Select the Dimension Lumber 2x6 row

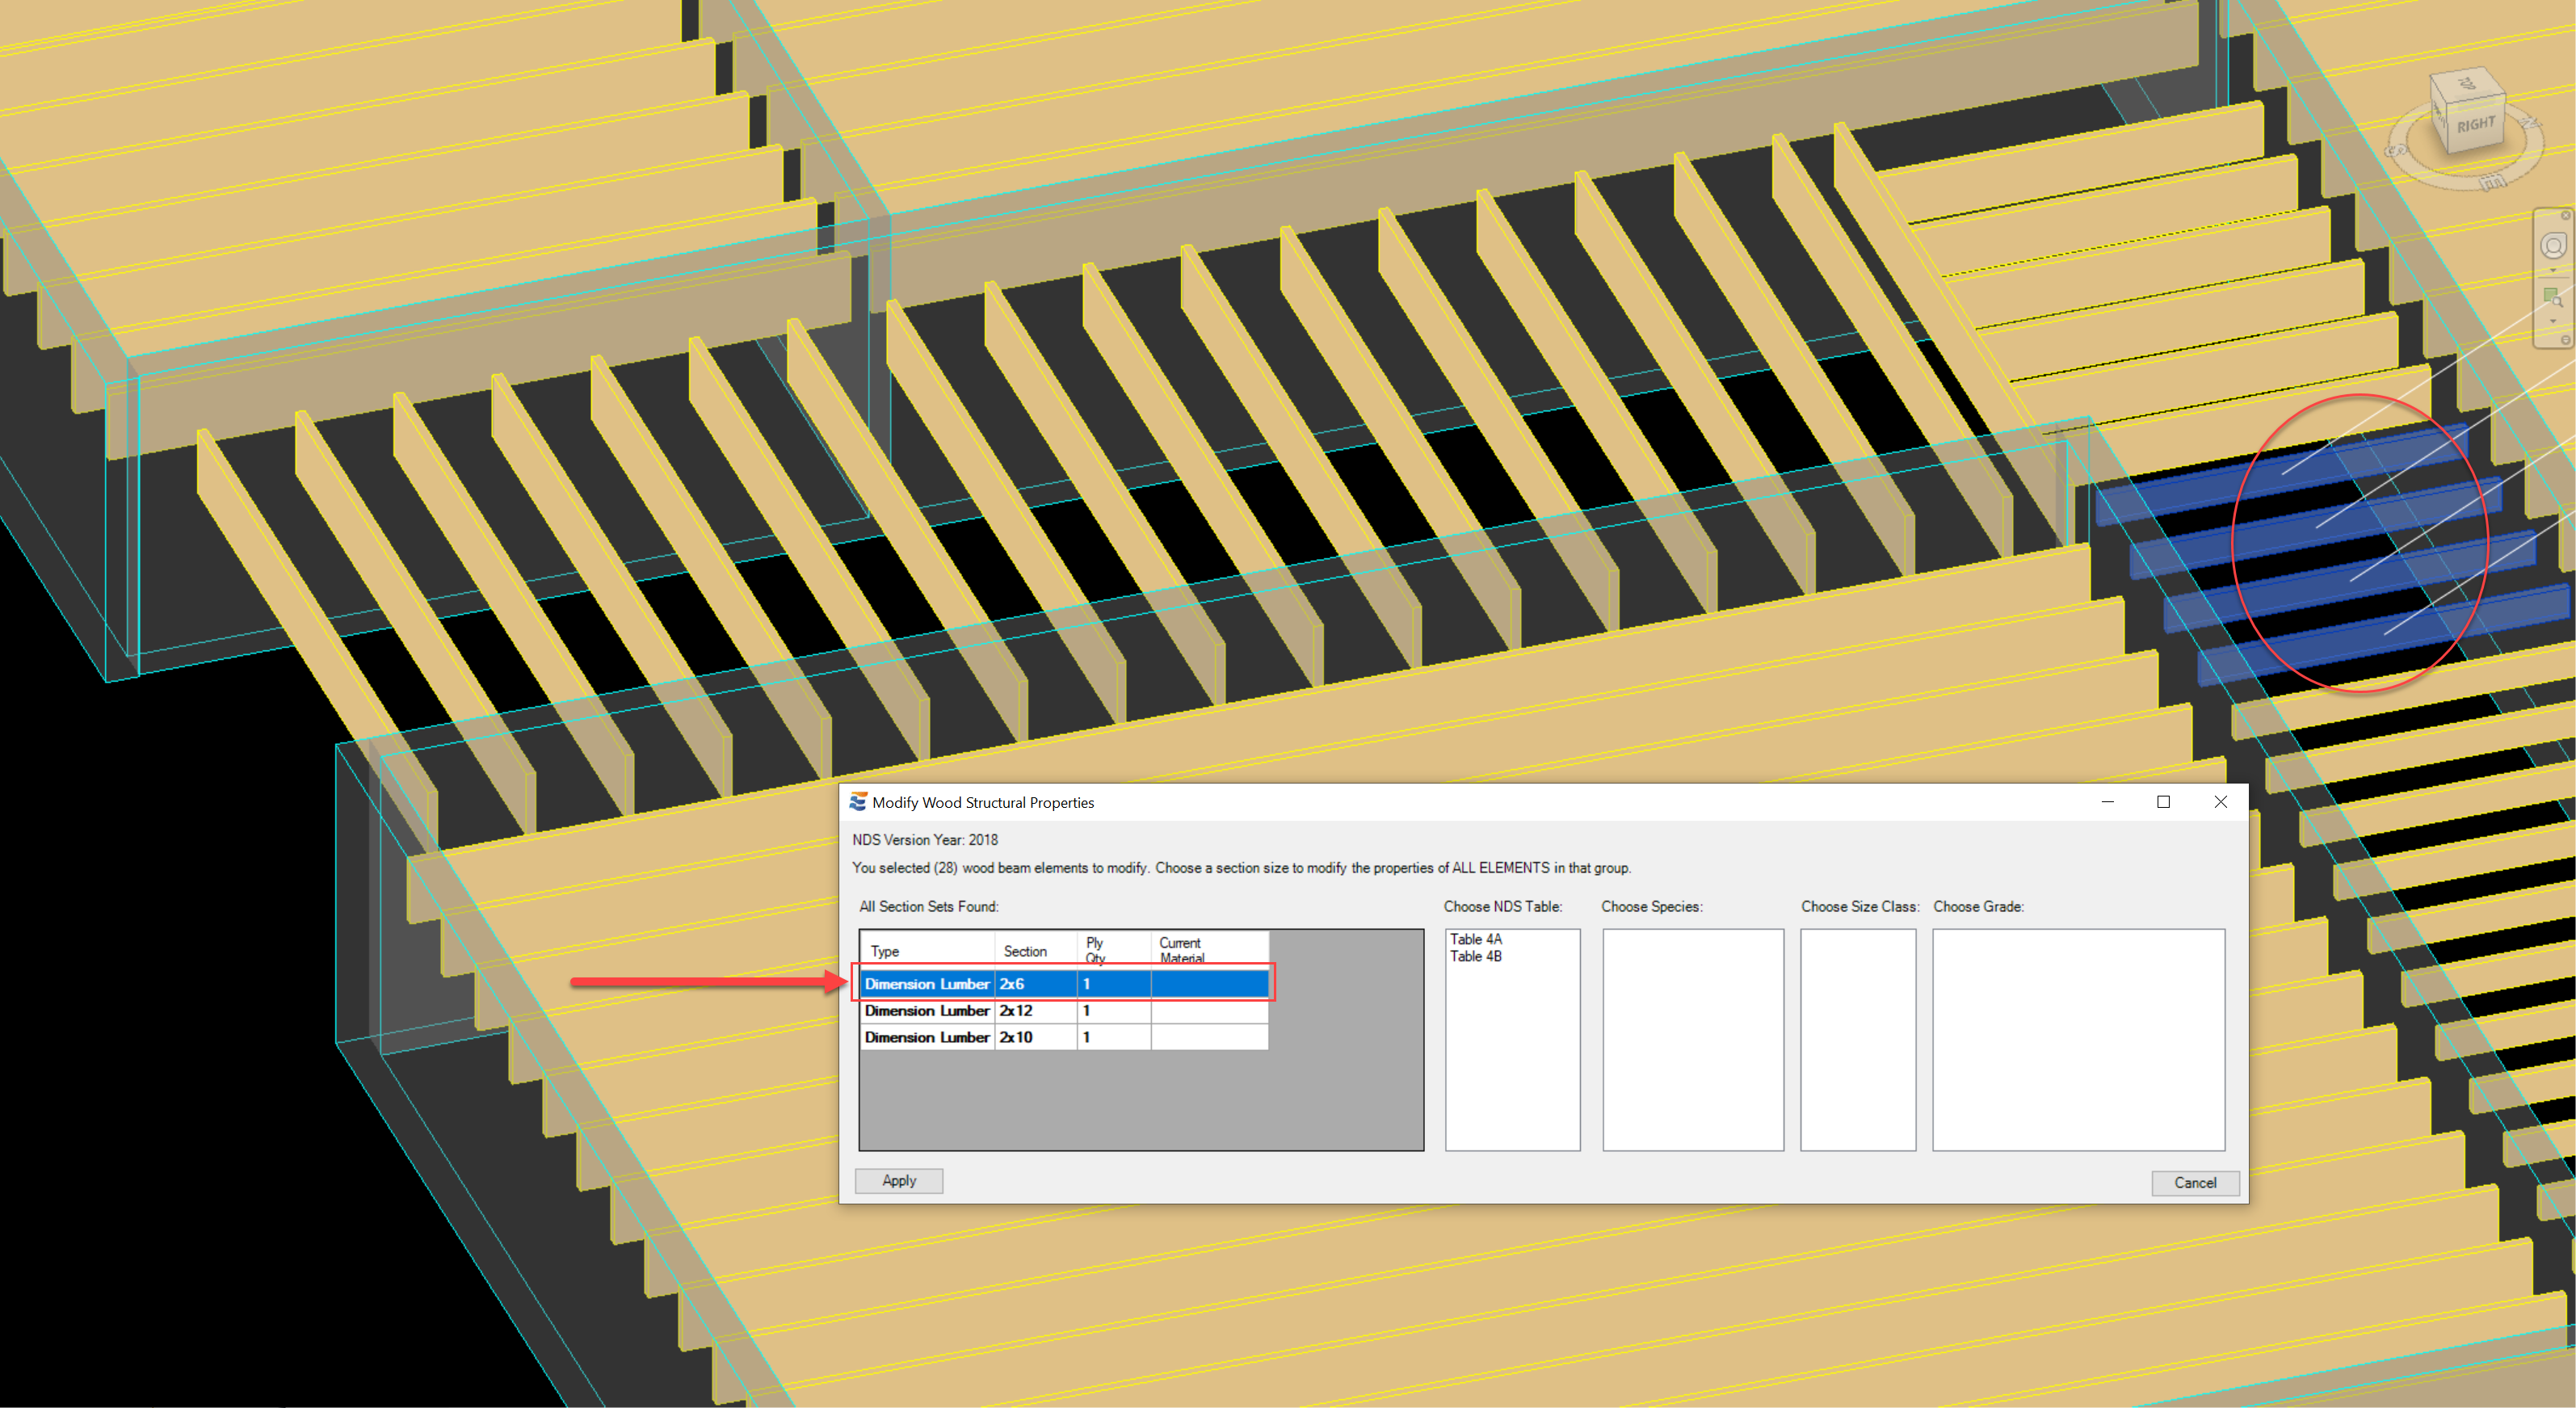point(1064,984)
